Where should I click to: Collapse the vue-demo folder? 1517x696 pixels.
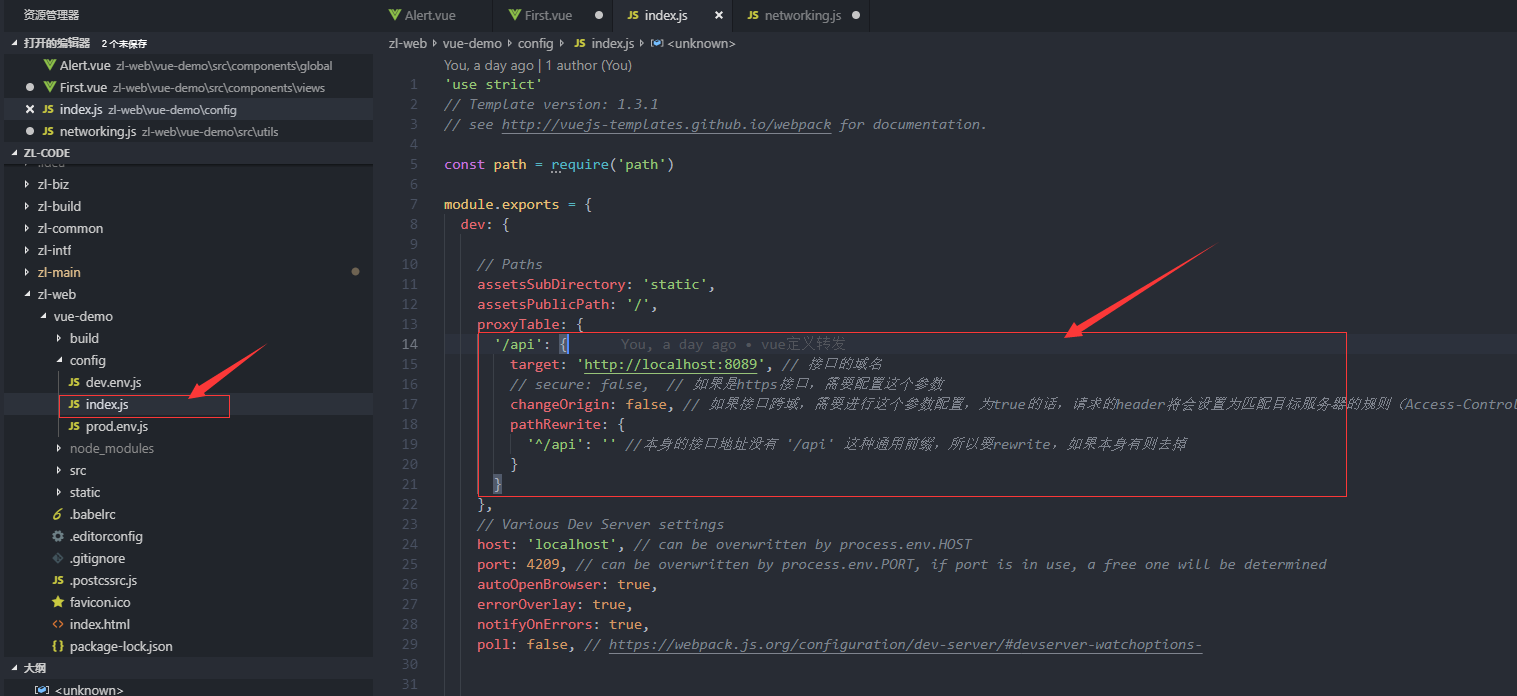click(x=83, y=316)
